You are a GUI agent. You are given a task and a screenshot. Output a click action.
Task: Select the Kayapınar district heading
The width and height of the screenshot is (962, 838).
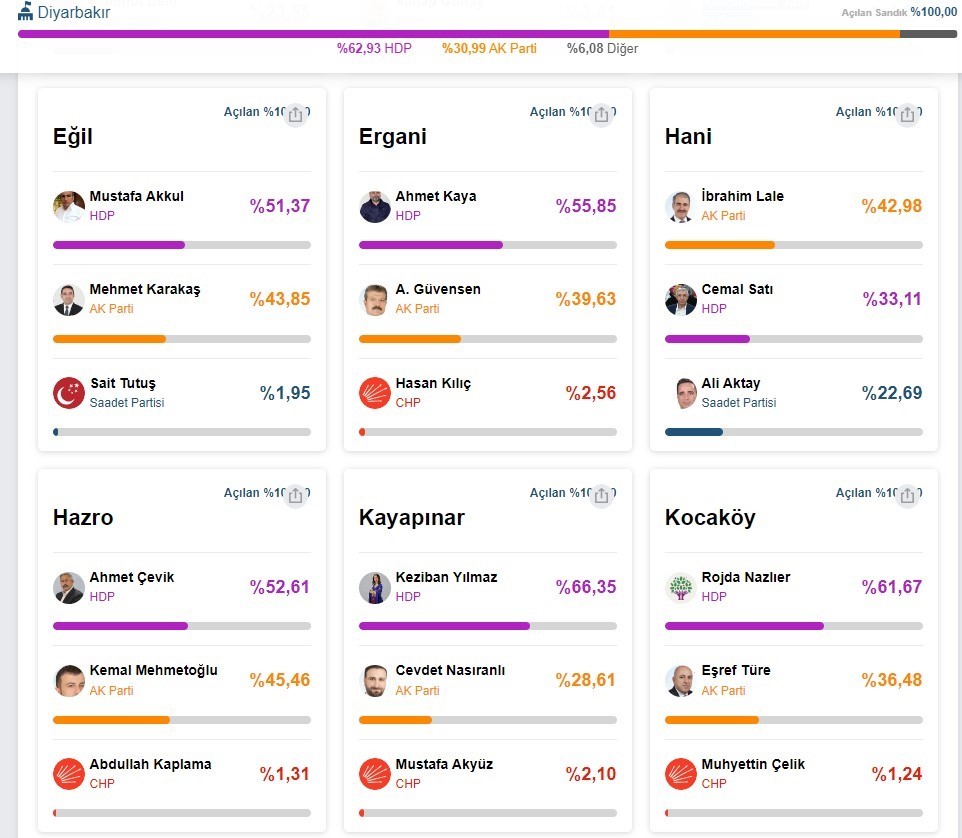click(412, 518)
